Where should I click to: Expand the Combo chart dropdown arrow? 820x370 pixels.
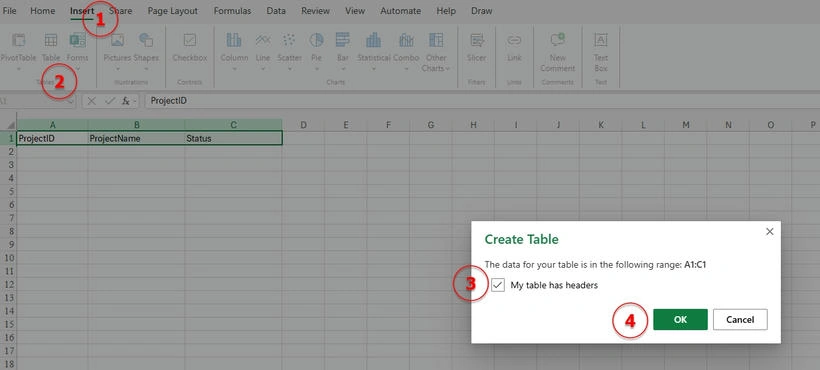point(406,68)
